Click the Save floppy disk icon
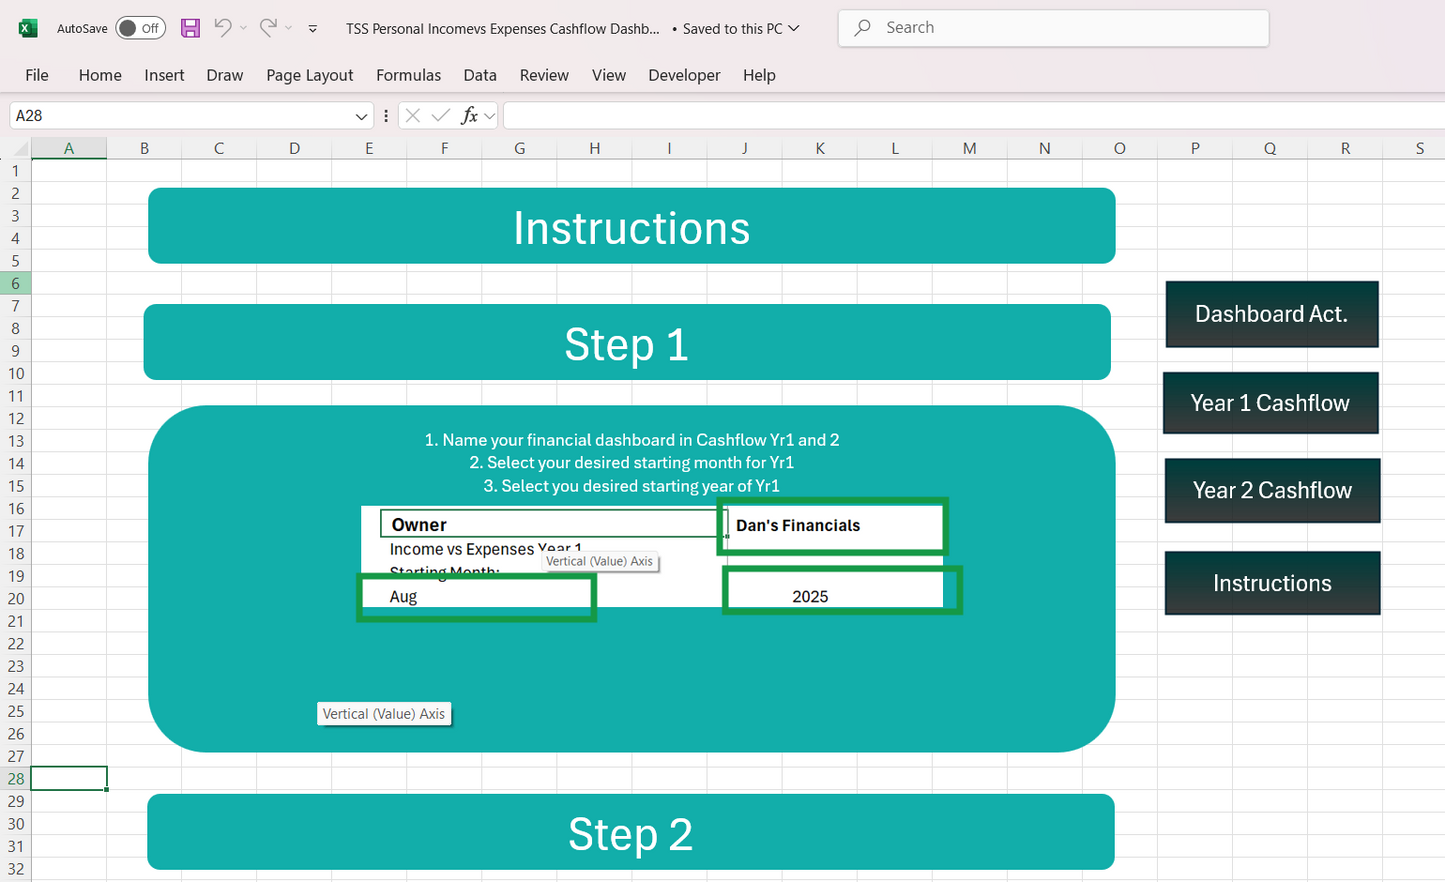Viewport: 1445px width, 882px height. coord(190,28)
